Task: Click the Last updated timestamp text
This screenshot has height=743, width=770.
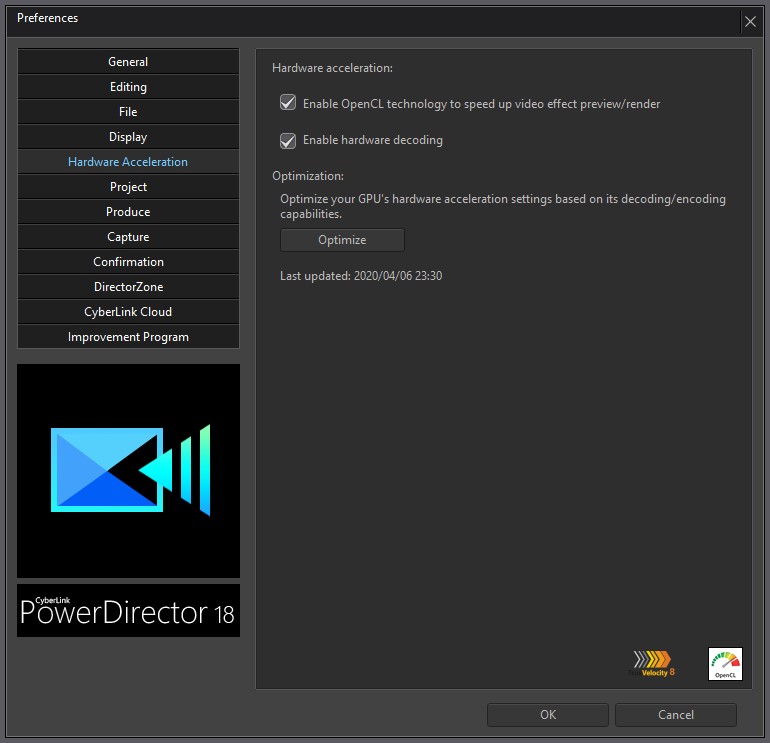Action: [x=361, y=276]
